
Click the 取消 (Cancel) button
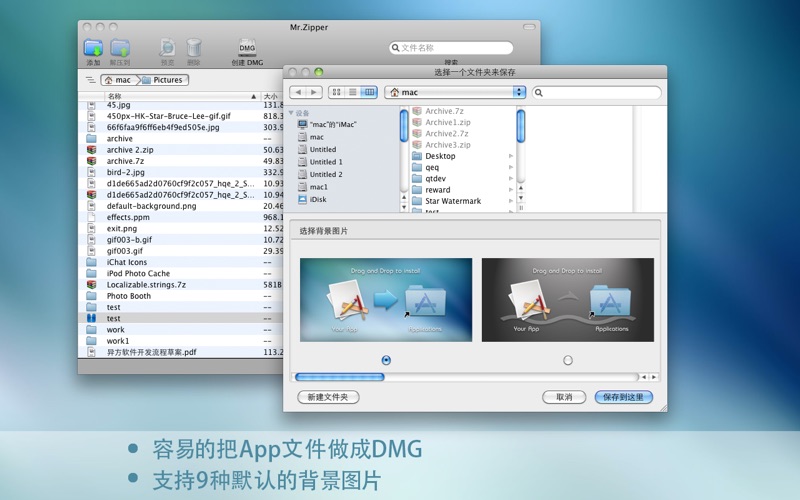(x=564, y=397)
